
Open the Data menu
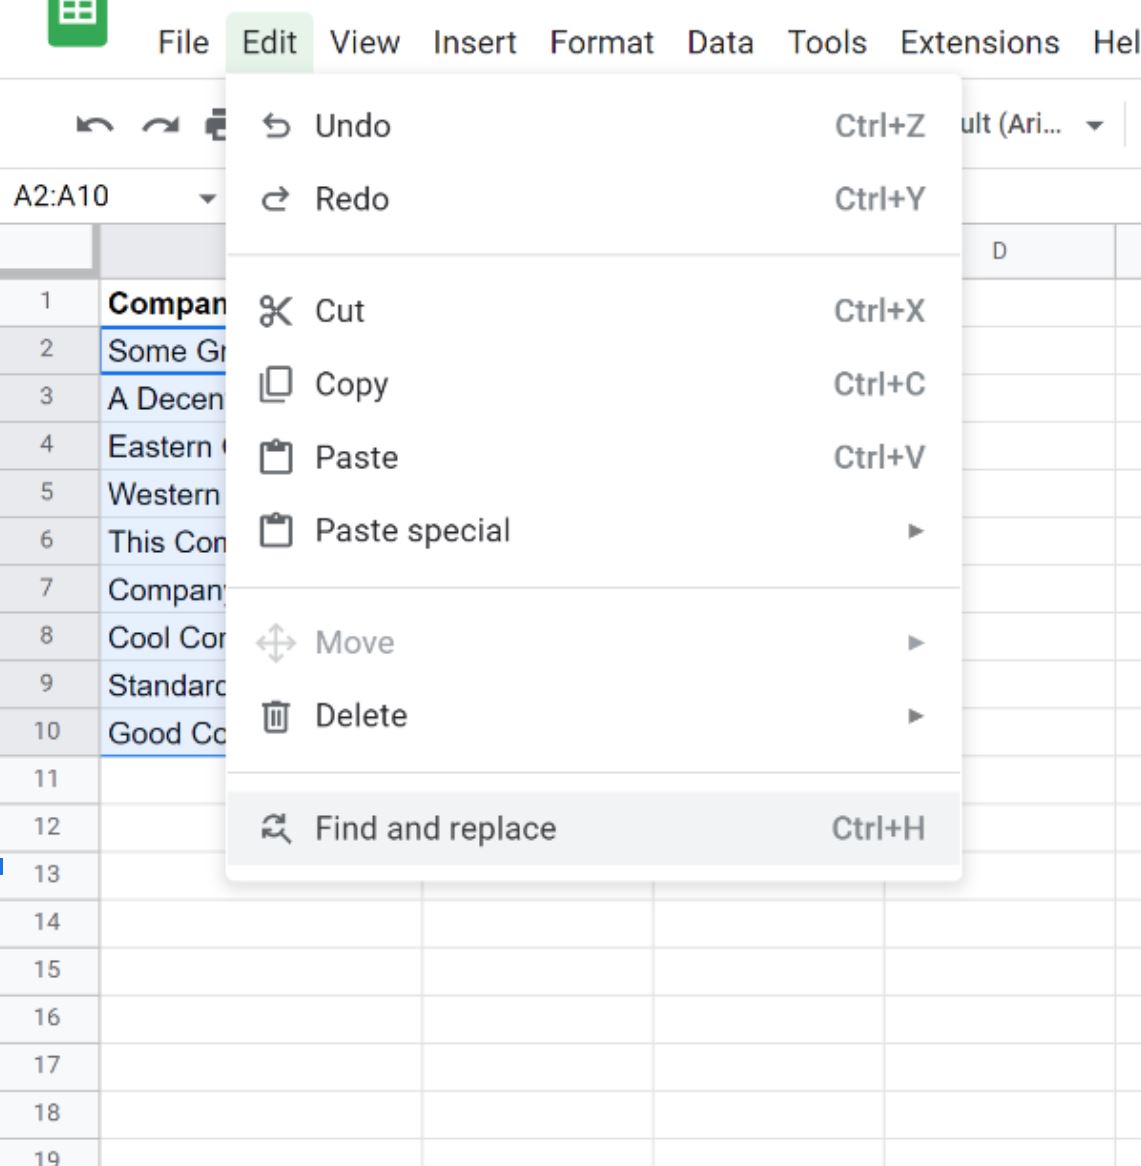[x=720, y=42]
